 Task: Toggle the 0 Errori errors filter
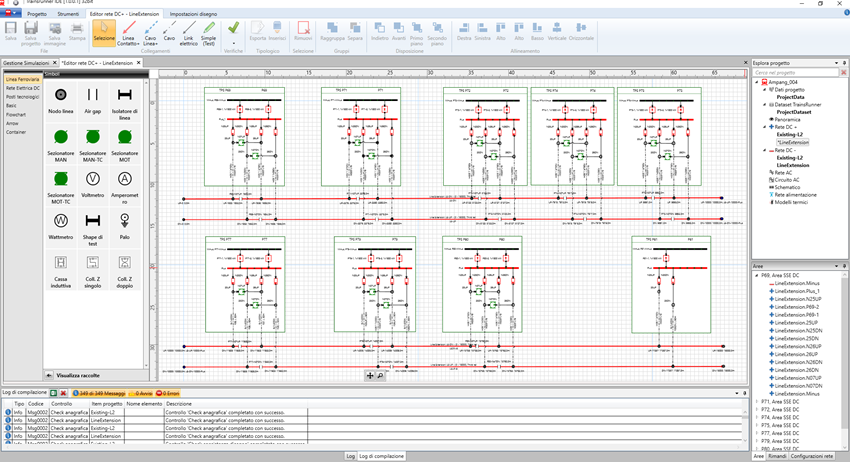coord(168,393)
